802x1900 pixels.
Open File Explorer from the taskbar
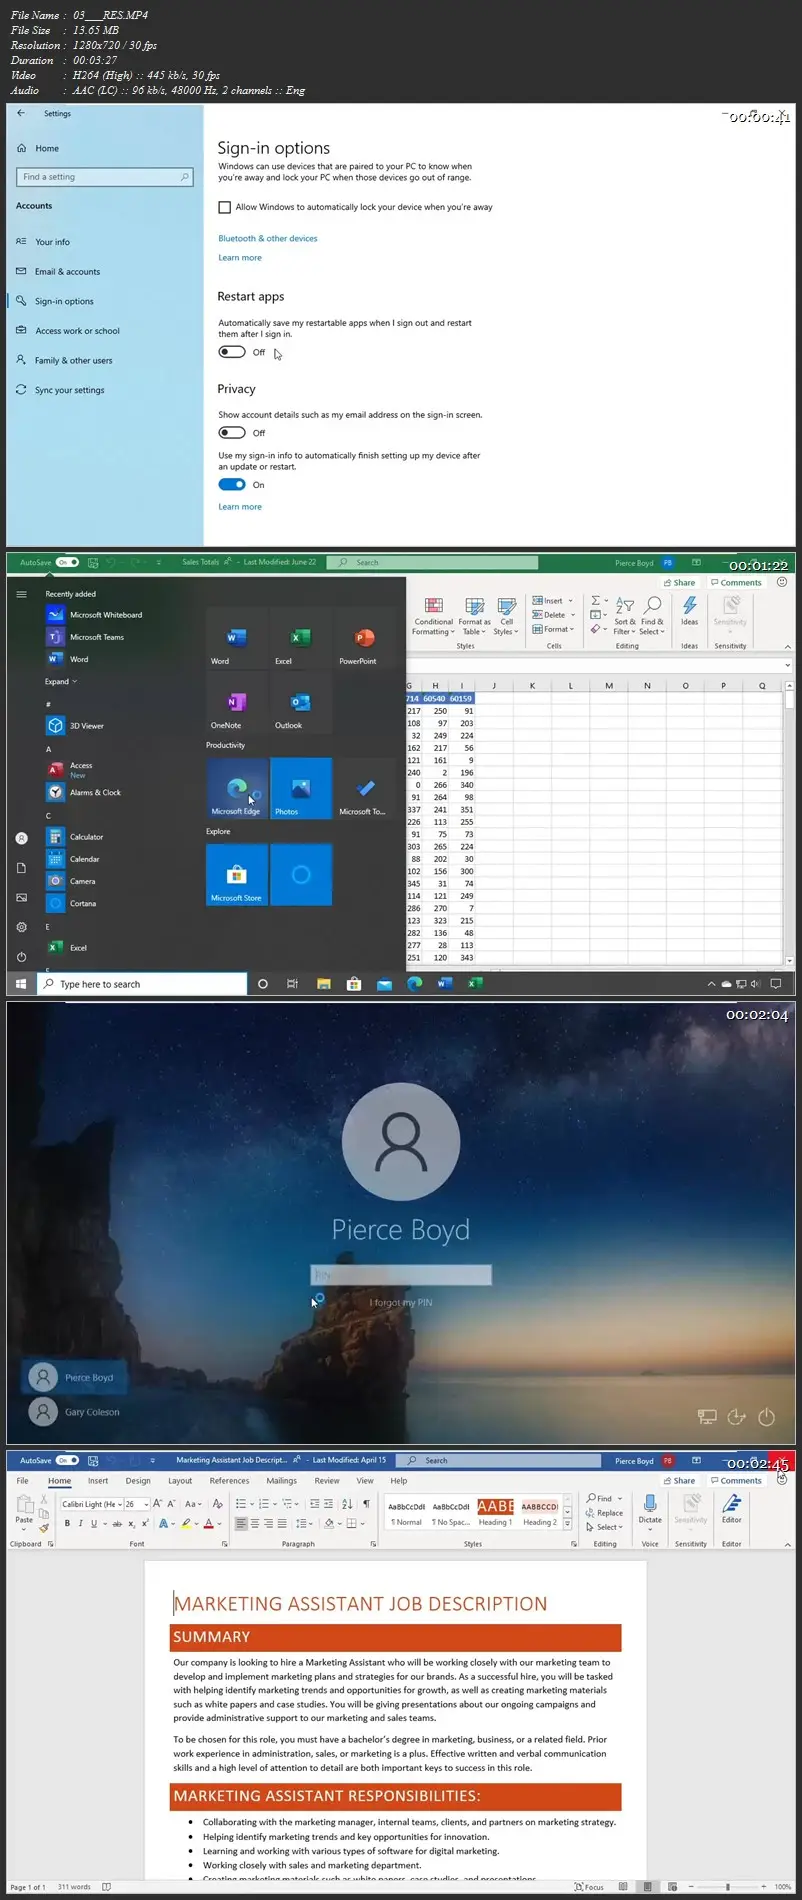[x=323, y=984]
